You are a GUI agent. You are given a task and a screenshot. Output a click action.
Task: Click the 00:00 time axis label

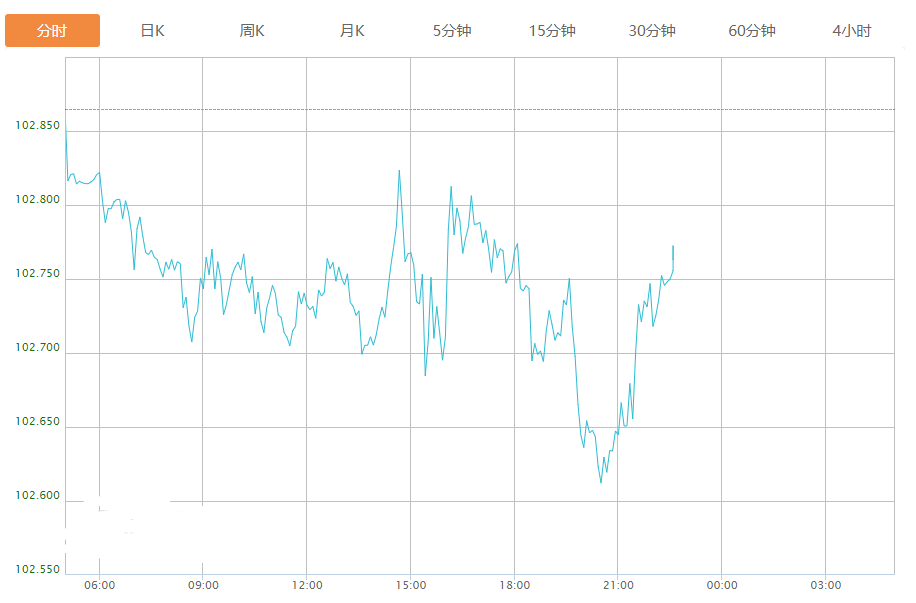coord(722,586)
